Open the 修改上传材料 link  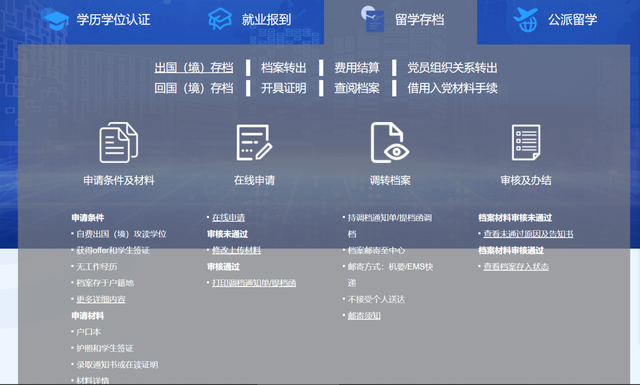pos(236,250)
